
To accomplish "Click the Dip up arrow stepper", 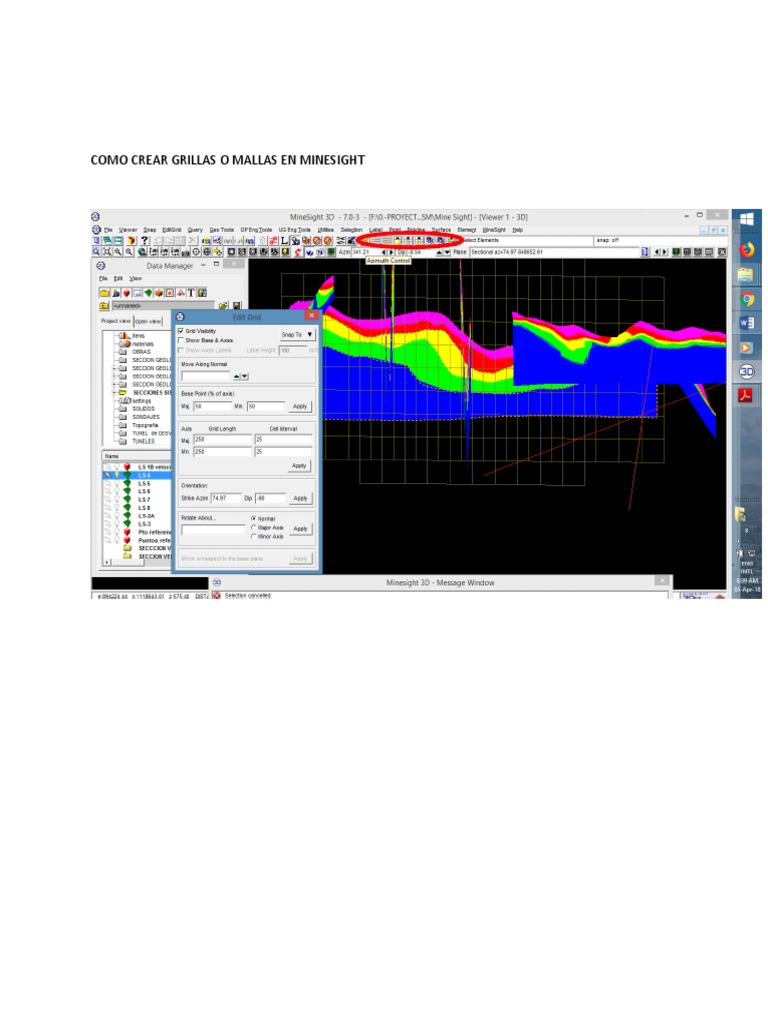I will point(439,252).
